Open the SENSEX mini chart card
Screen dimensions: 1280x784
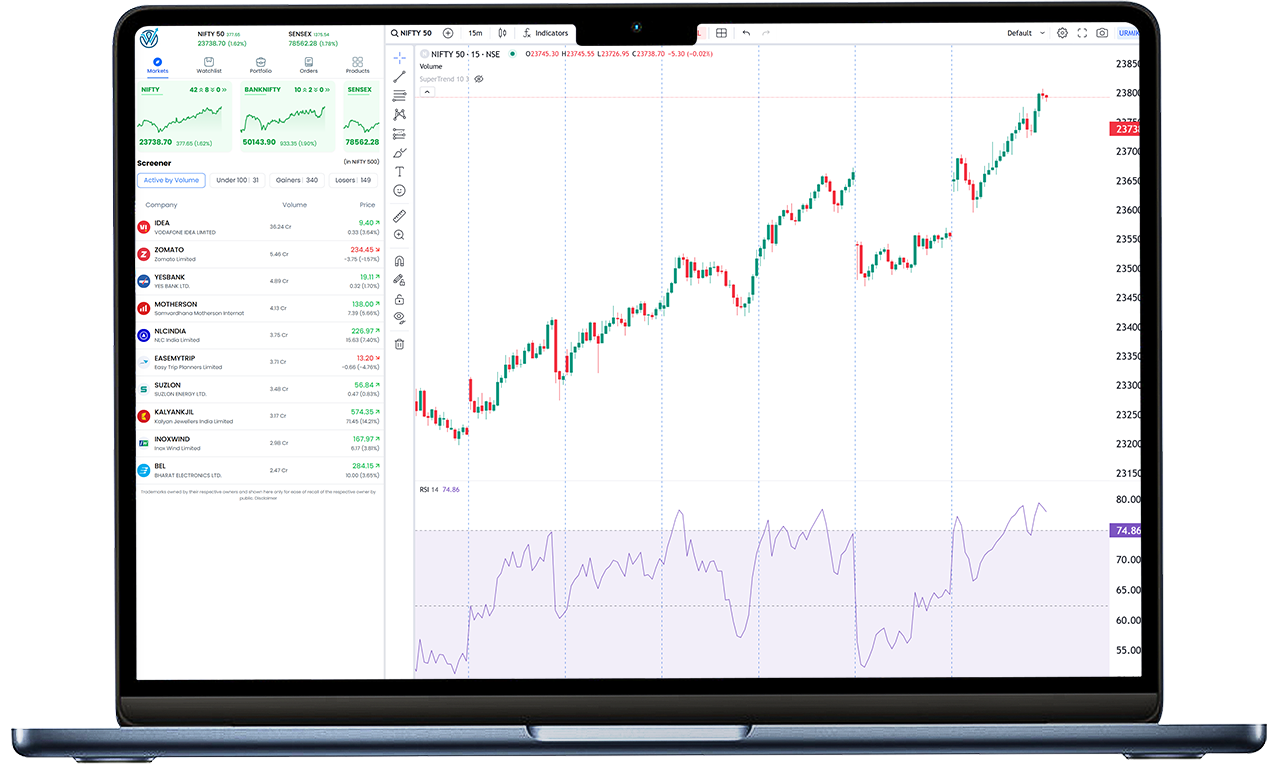362,117
